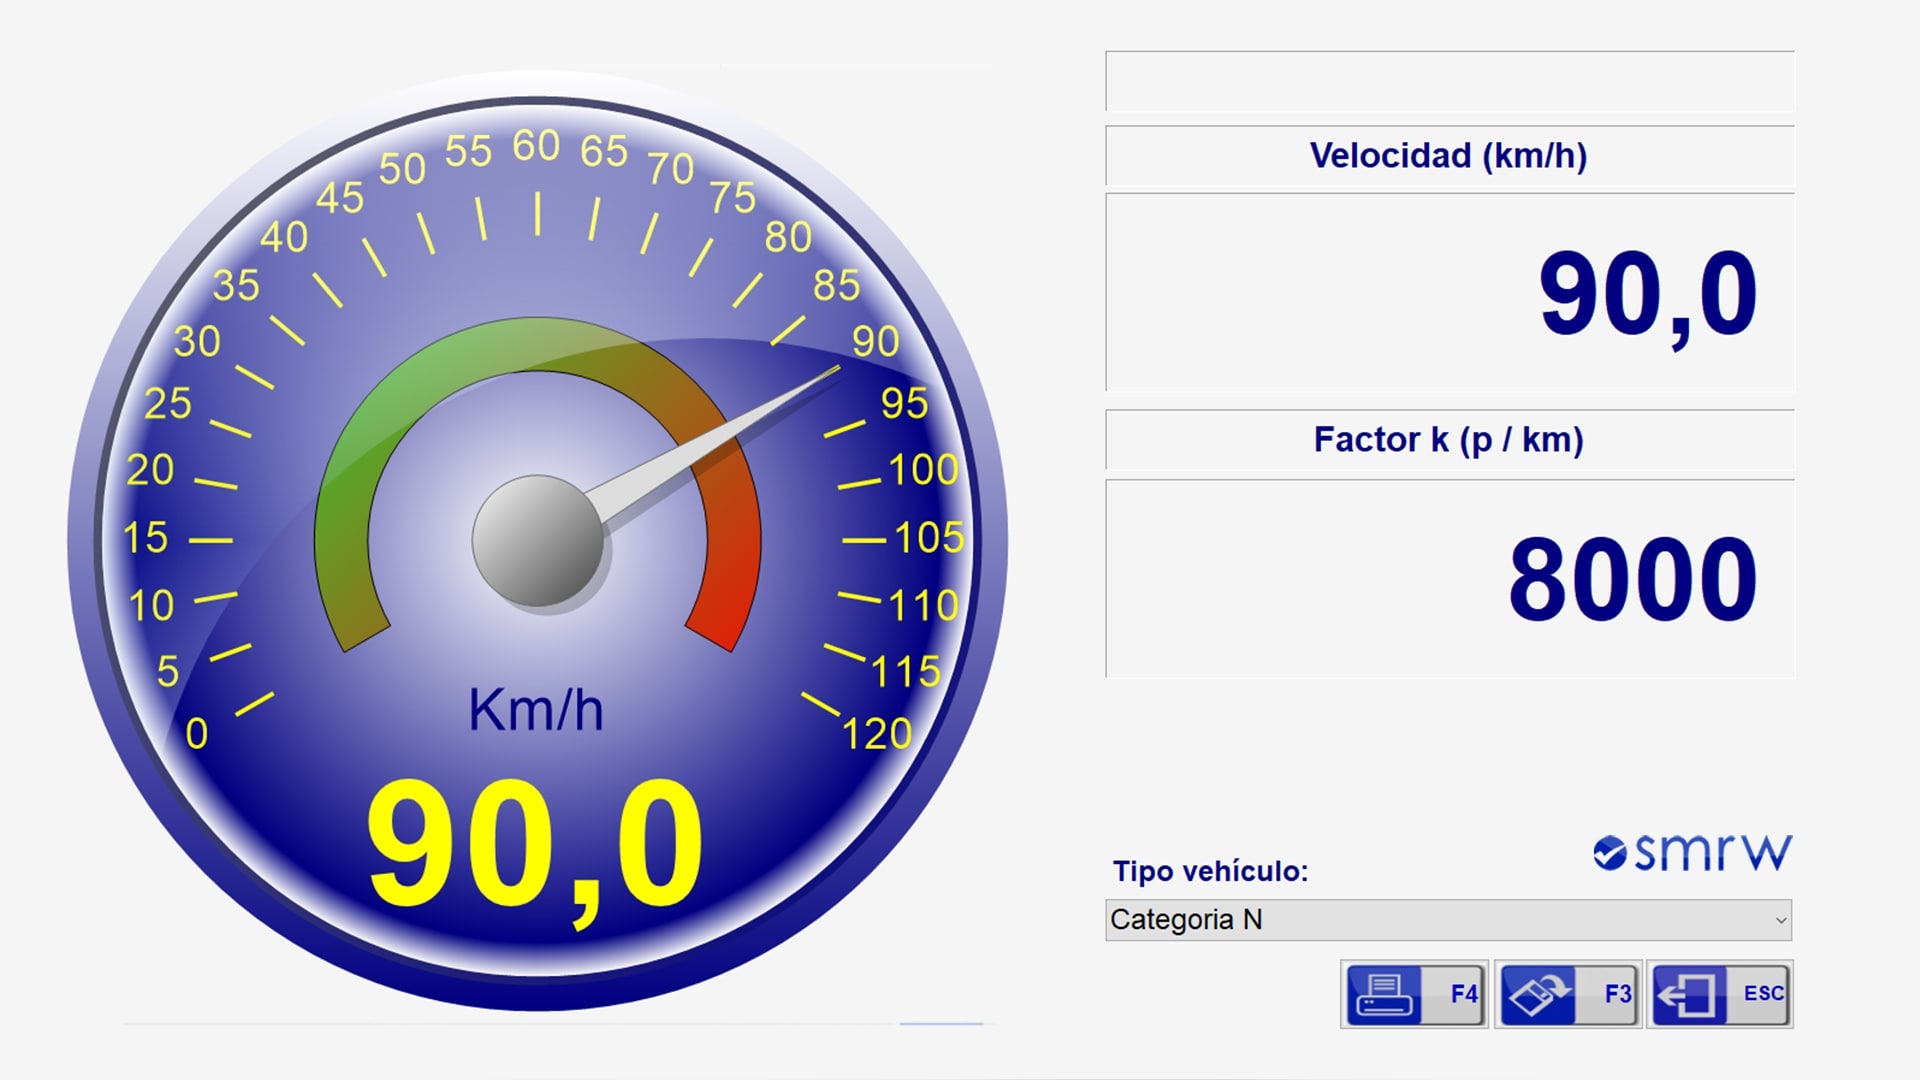Click the empty field above Velocidad

[x=1450, y=80]
